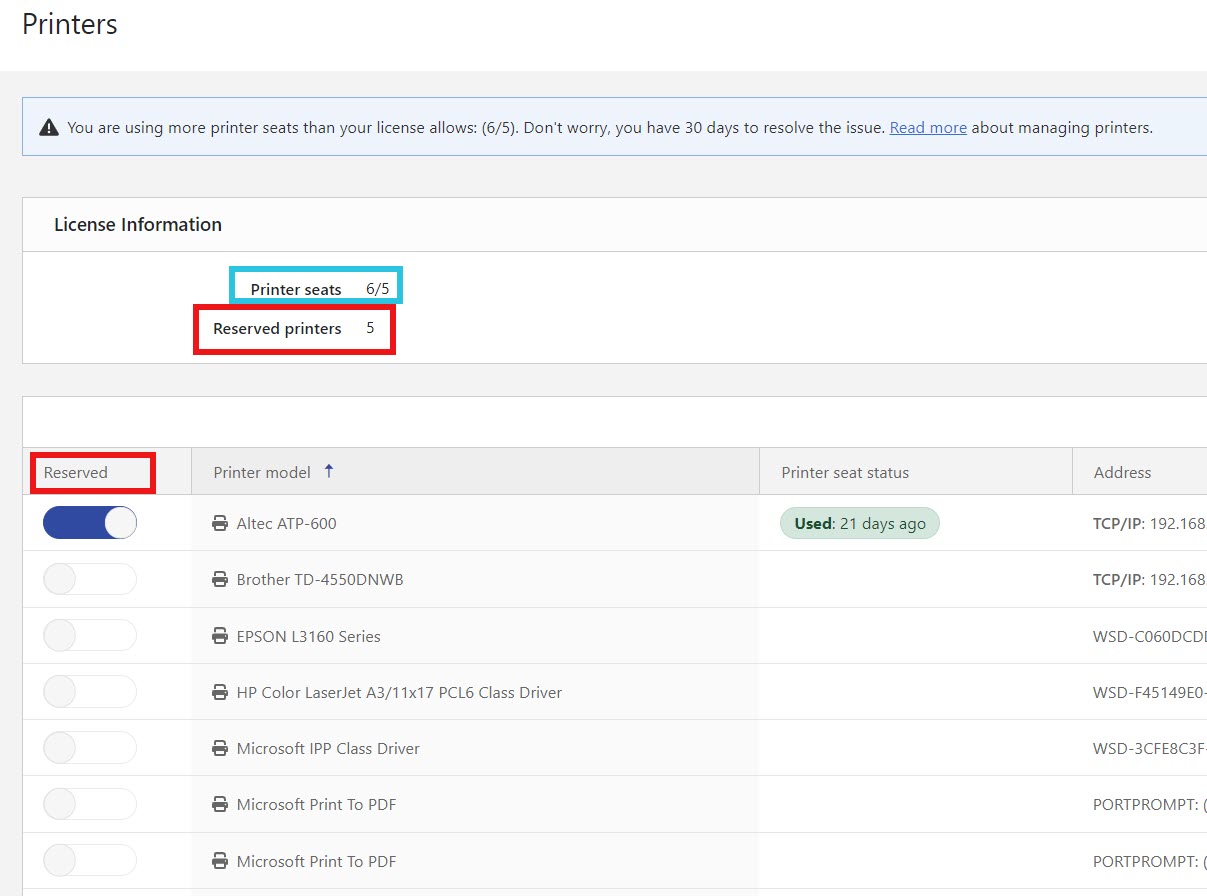Click the Used 21 days ago status badge
Screen dimensions: 1207x896
(860, 524)
